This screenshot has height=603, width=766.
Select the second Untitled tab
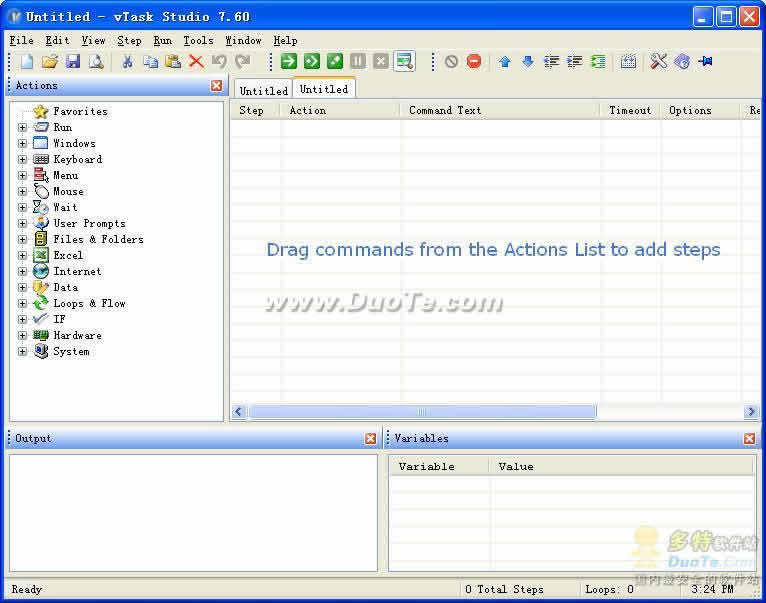pos(324,89)
